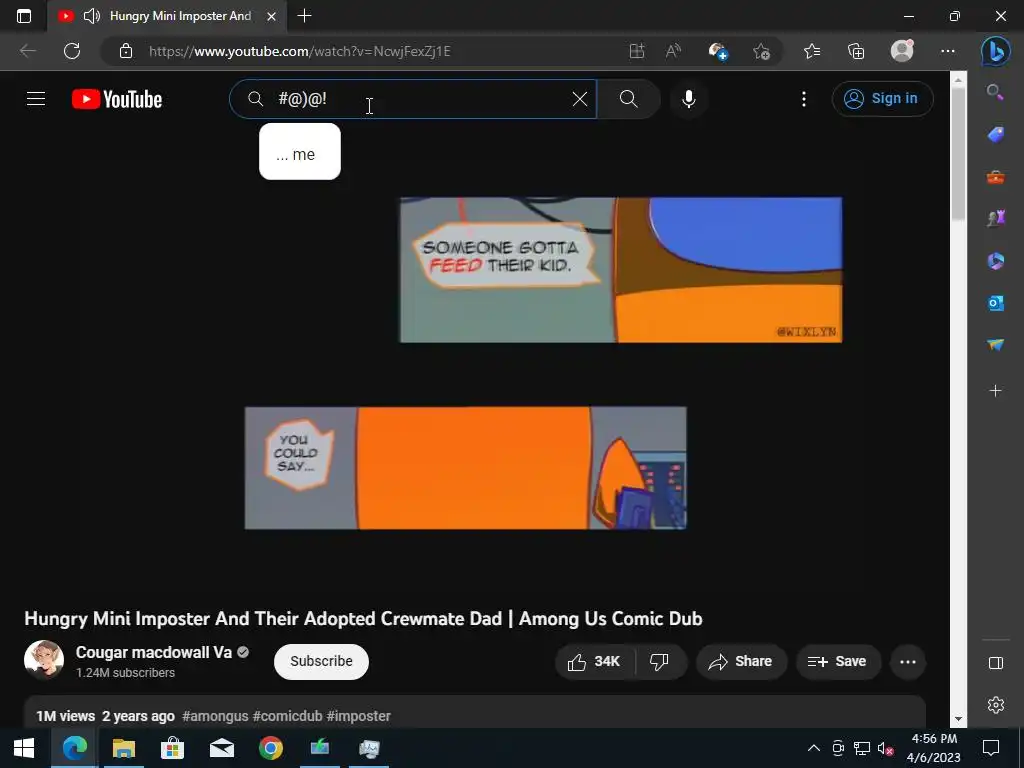Open a new browser tab
The width and height of the screenshot is (1024, 768).
point(304,16)
